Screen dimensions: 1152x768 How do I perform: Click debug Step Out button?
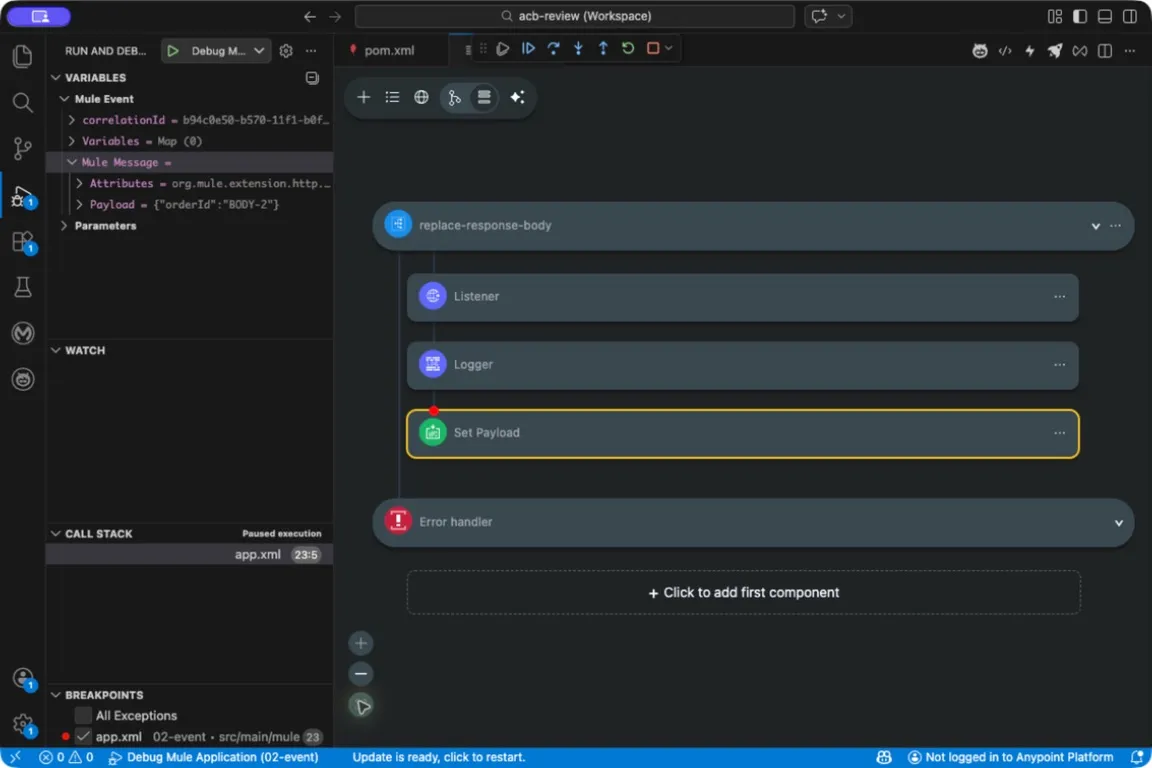pos(603,49)
